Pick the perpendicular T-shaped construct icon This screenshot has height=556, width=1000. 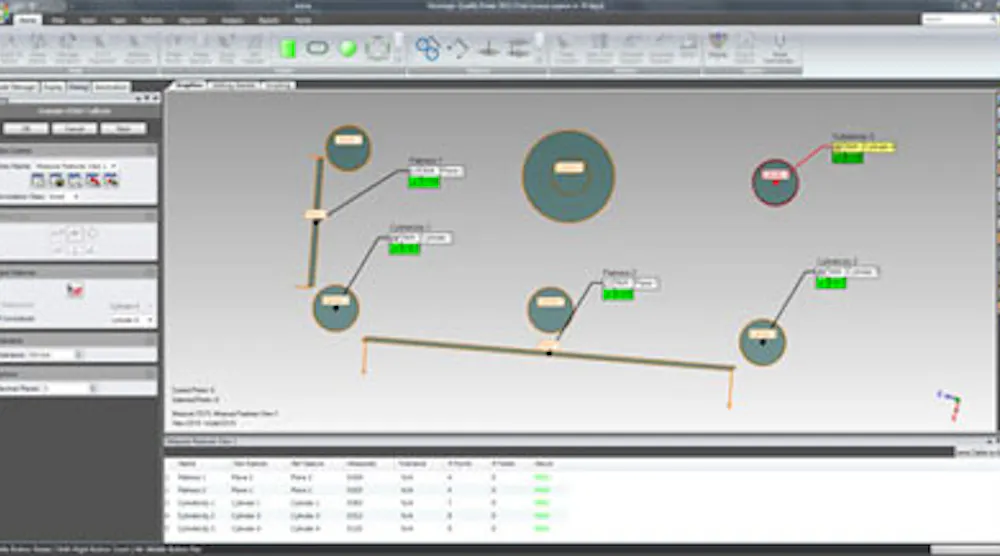(x=489, y=48)
